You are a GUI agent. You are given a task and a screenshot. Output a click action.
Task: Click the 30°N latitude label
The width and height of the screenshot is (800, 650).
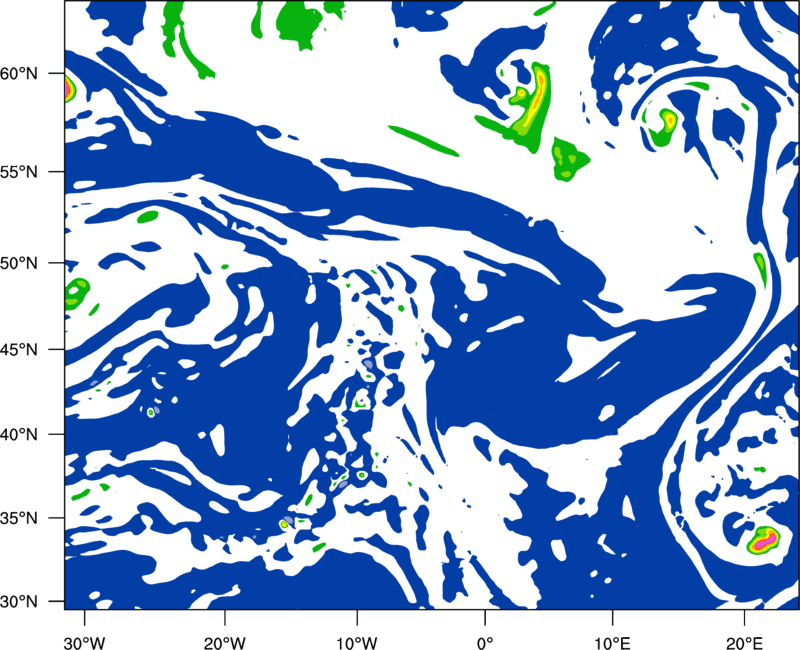[x=19, y=602]
